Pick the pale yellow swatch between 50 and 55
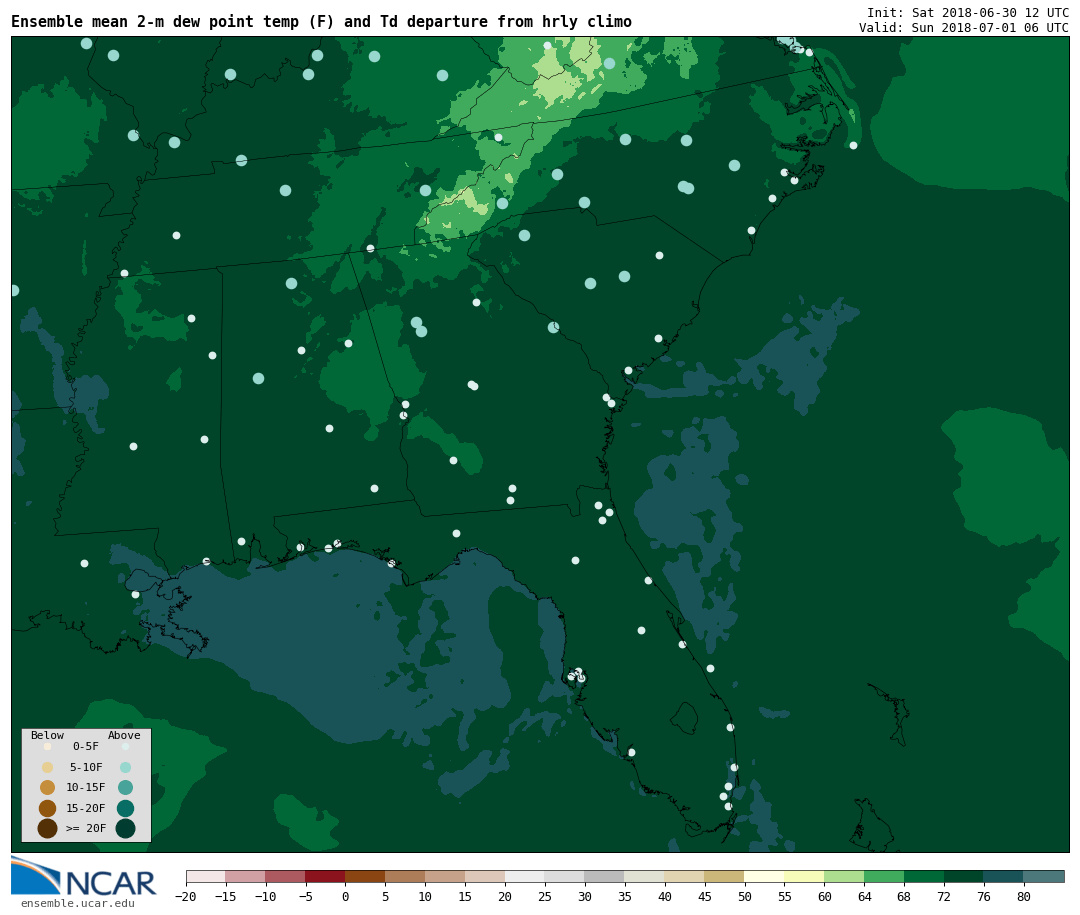 pyautogui.click(x=765, y=876)
